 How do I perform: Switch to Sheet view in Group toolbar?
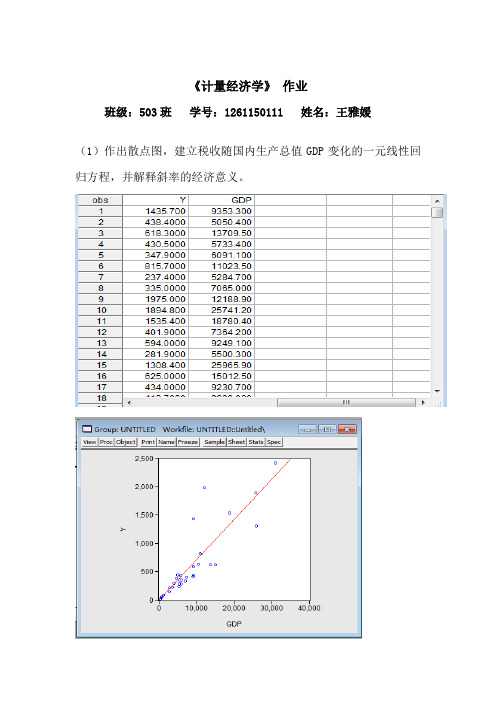click(236, 442)
